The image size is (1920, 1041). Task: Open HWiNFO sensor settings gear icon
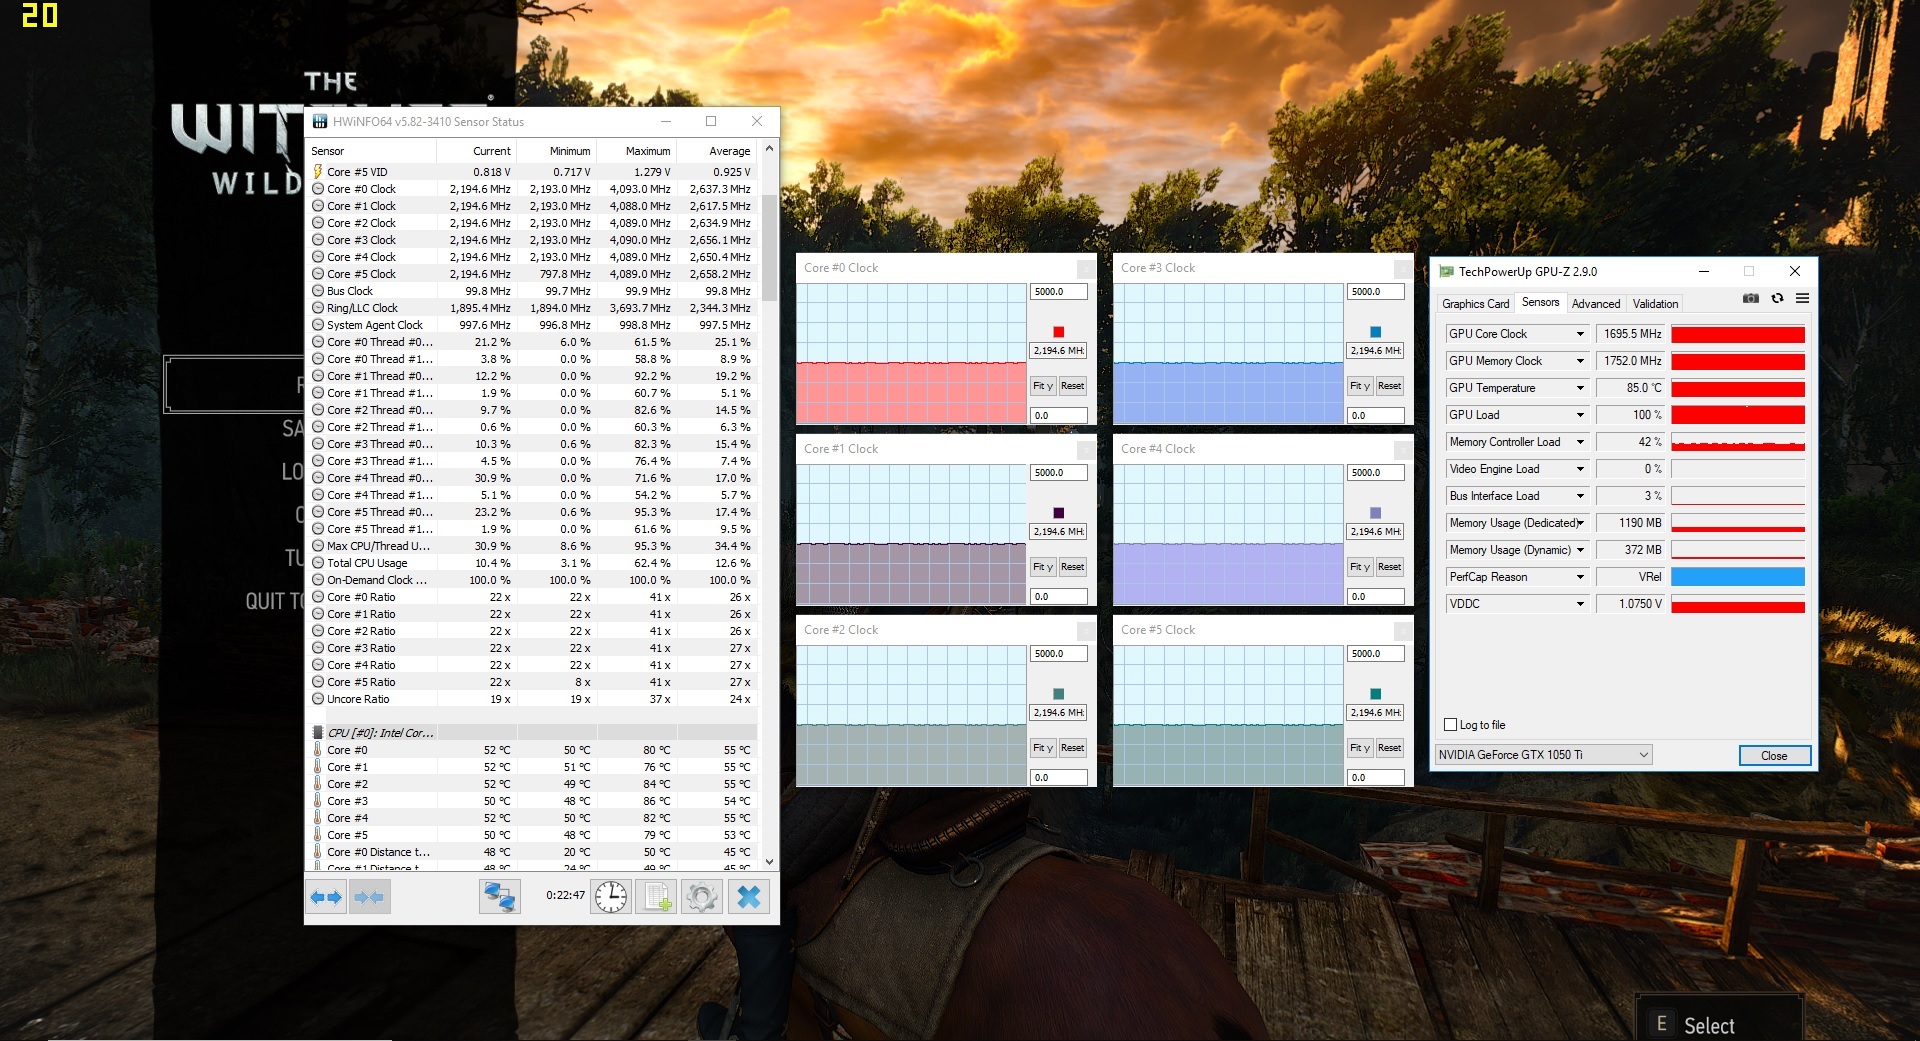(702, 897)
